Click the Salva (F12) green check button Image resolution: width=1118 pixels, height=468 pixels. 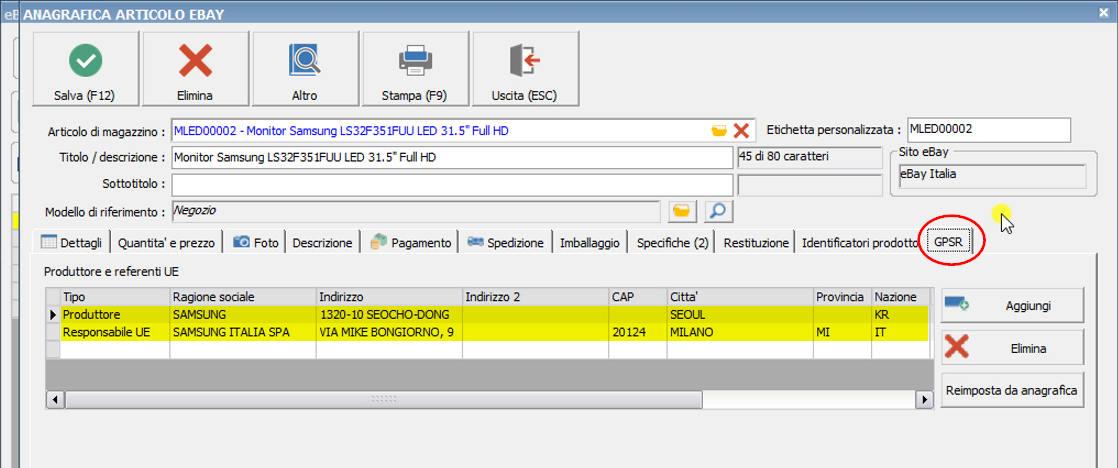coord(85,69)
